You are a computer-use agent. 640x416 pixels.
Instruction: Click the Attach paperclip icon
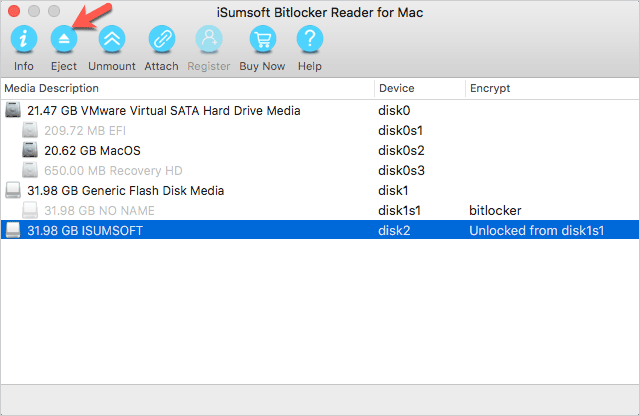[162, 39]
